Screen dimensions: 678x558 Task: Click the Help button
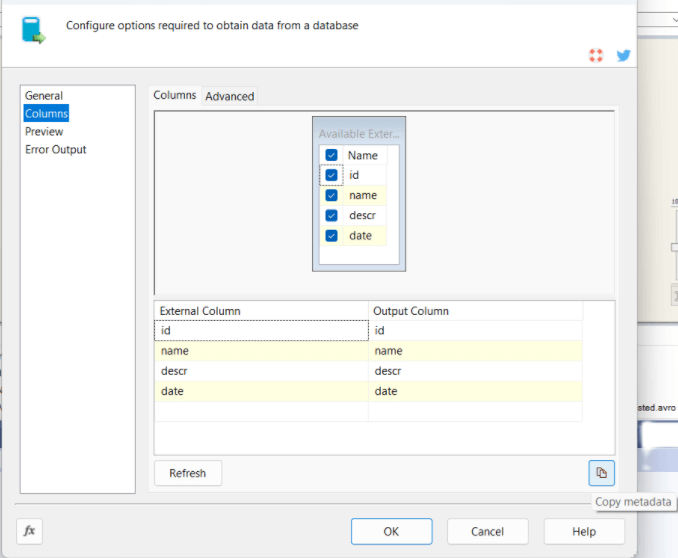point(584,531)
